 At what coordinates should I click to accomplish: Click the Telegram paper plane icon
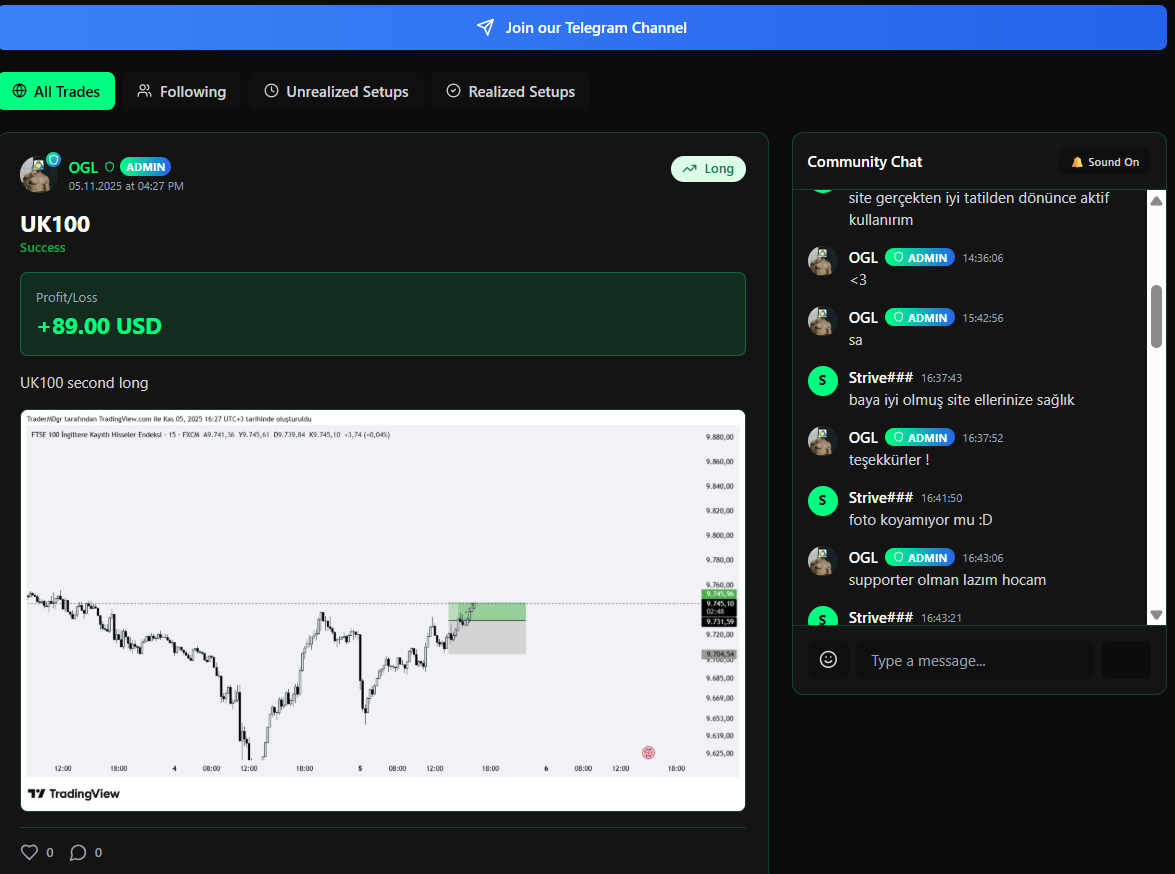485,28
